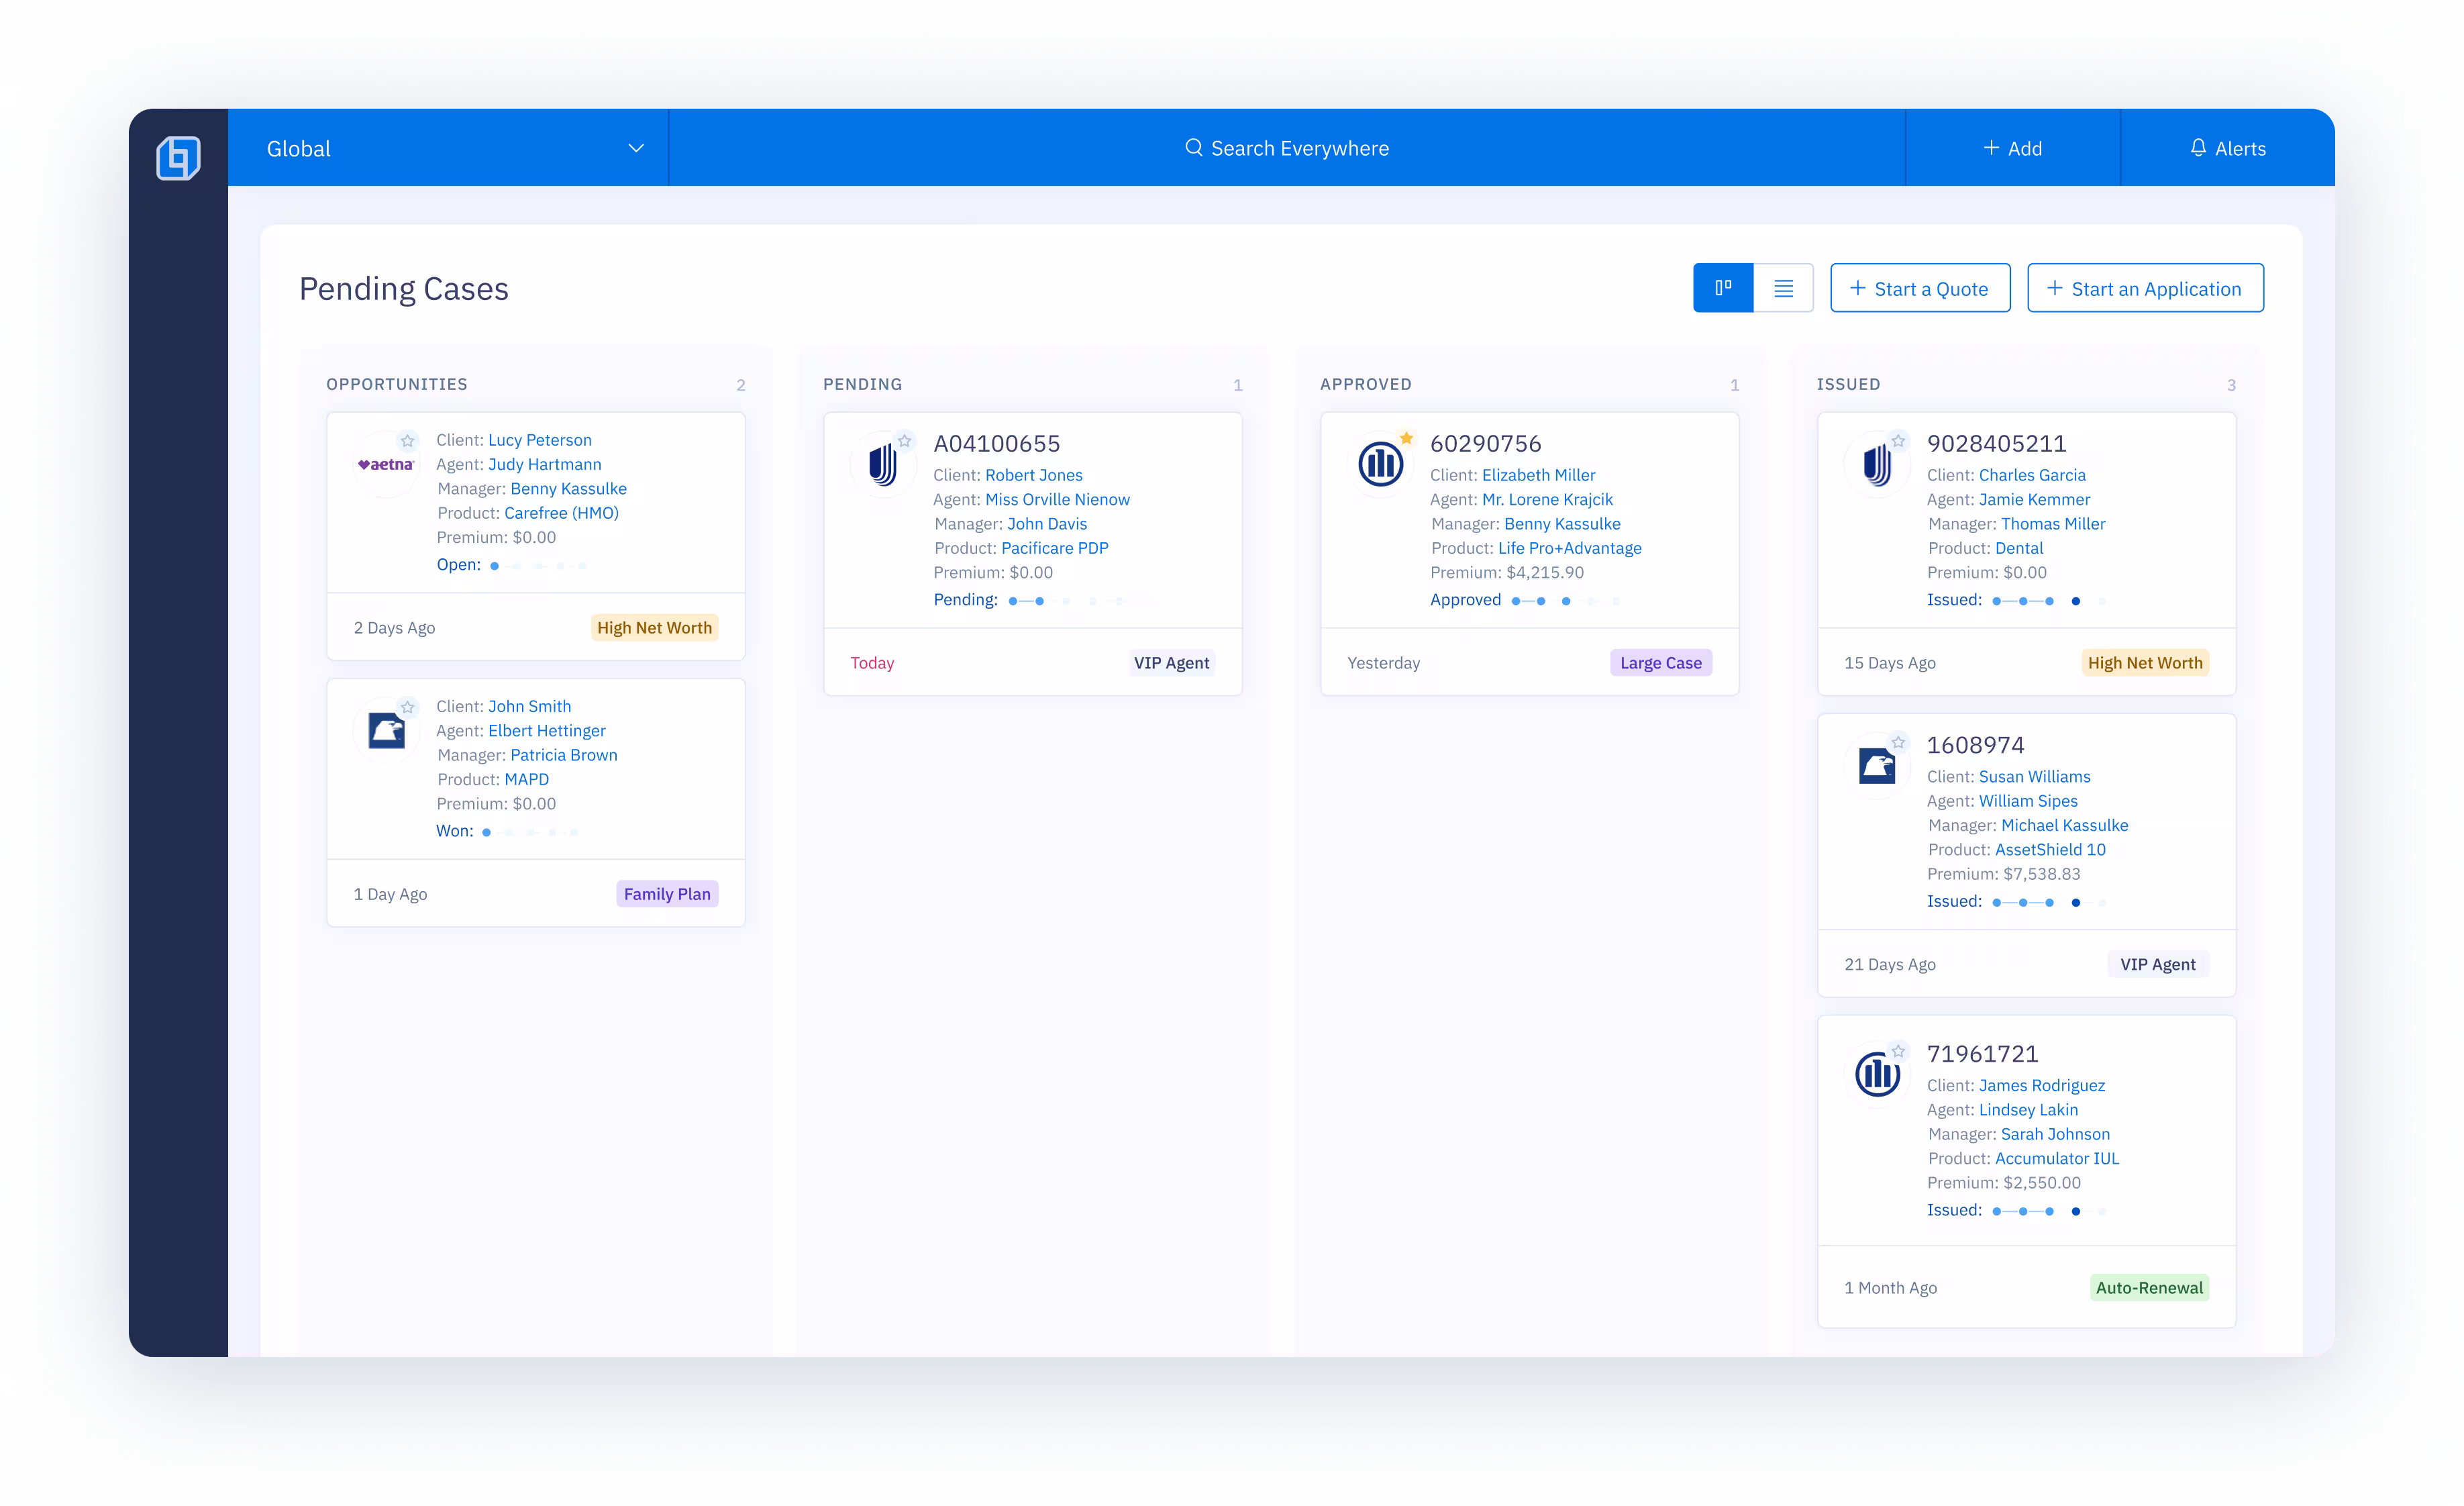Open client Robert Jones link
The image size is (2464, 1506).
pyautogui.click(x=1033, y=475)
